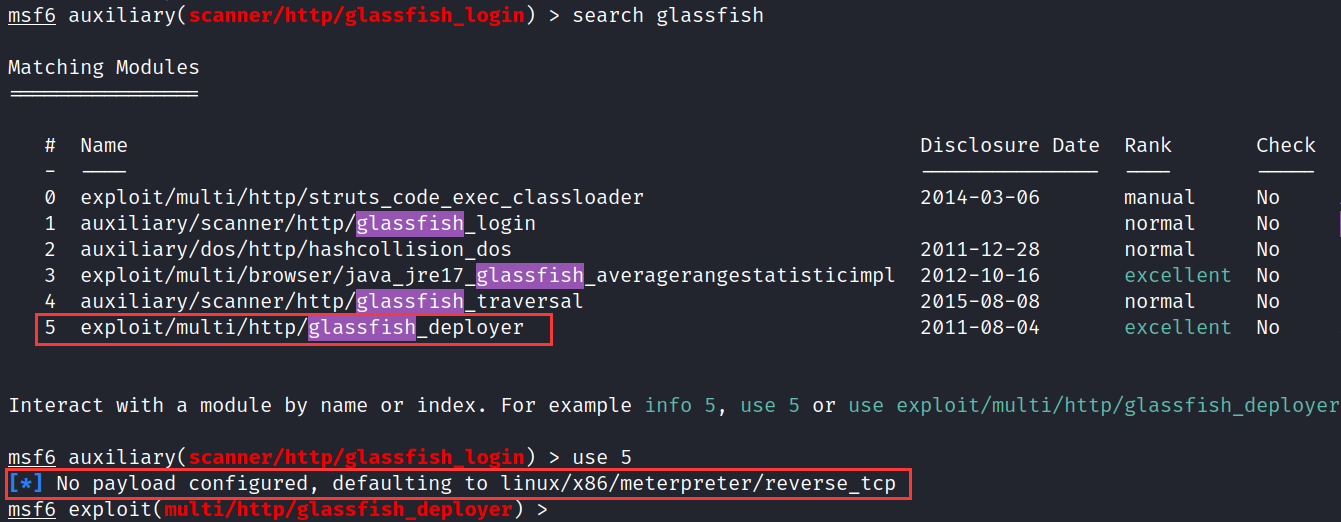Click the 'search glassfish' command text
The height and width of the screenshot is (522, 1341).
[667, 16]
